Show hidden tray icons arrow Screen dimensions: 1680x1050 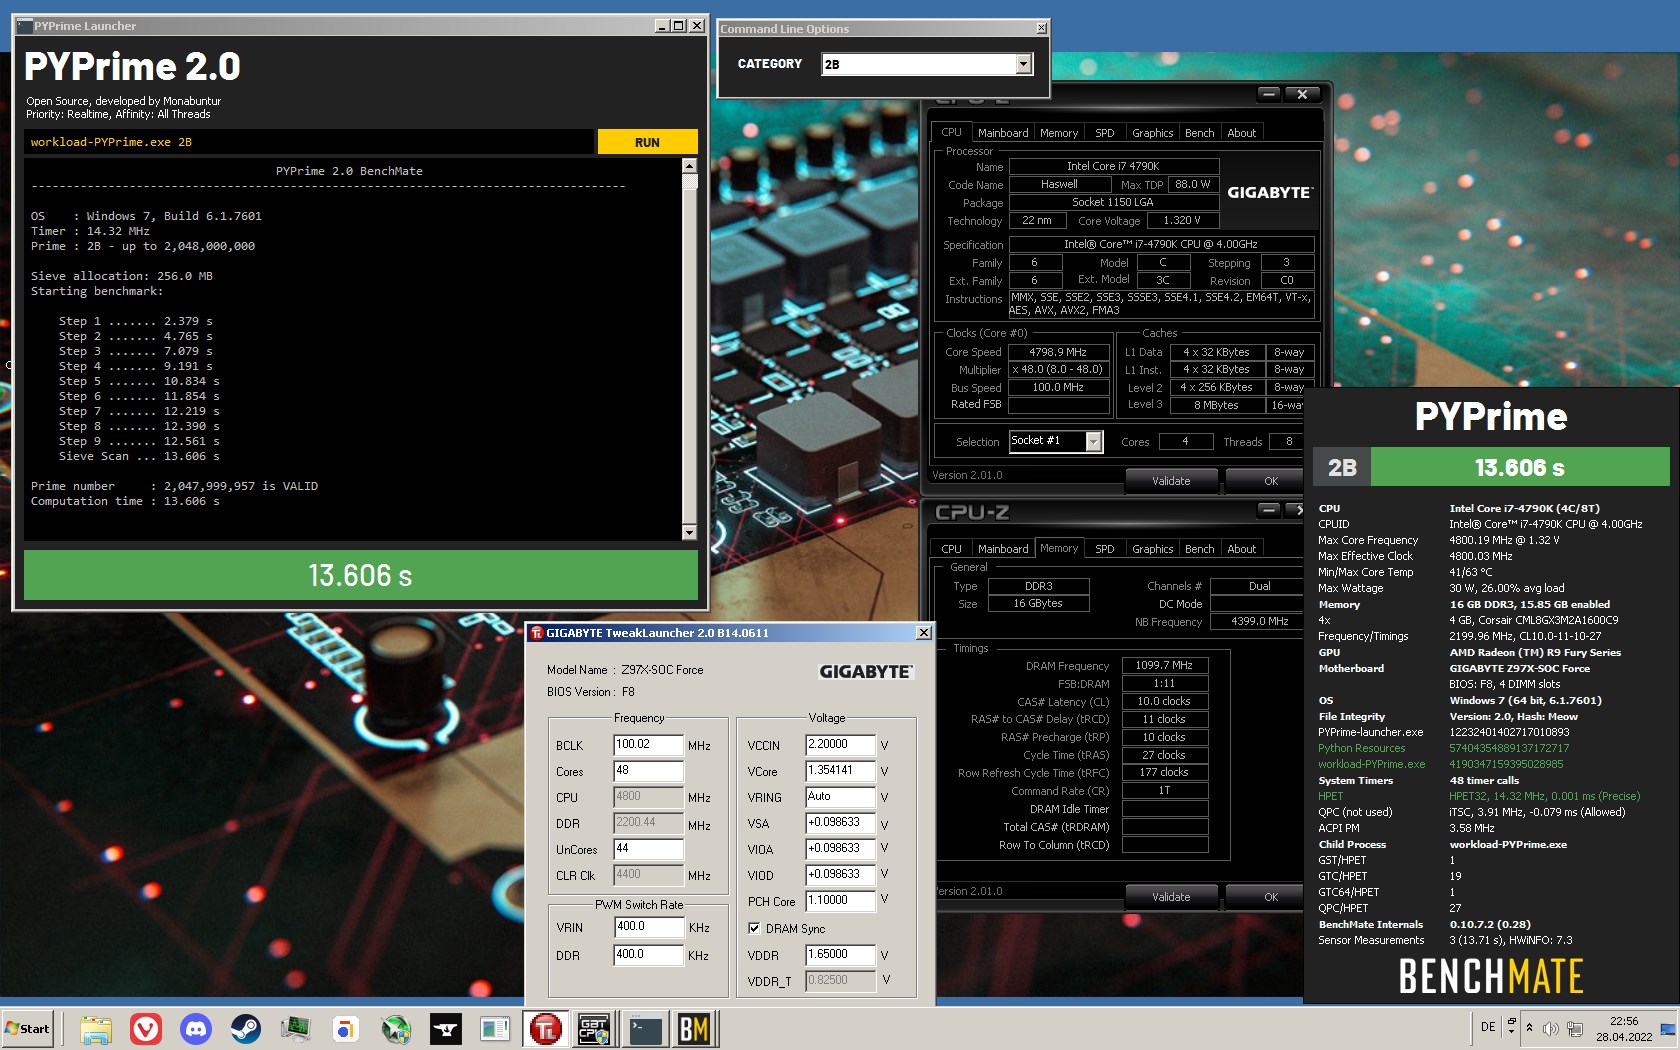[x=1529, y=1028]
